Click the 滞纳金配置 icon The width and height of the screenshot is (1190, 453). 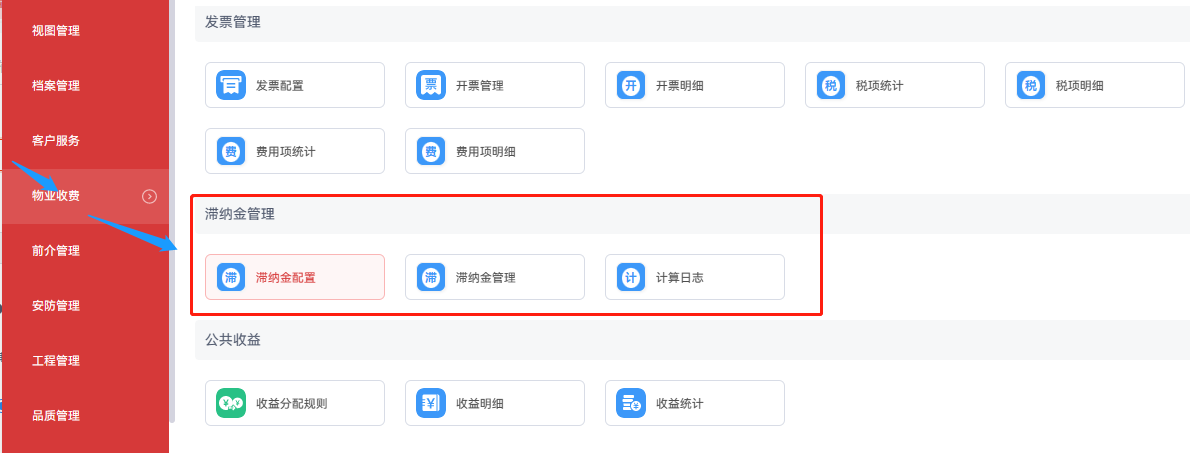pyautogui.click(x=231, y=278)
